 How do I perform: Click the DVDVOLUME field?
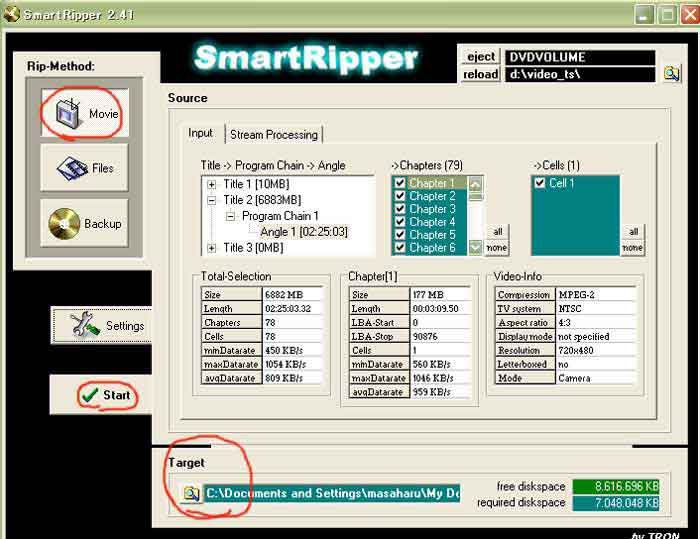pos(580,57)
